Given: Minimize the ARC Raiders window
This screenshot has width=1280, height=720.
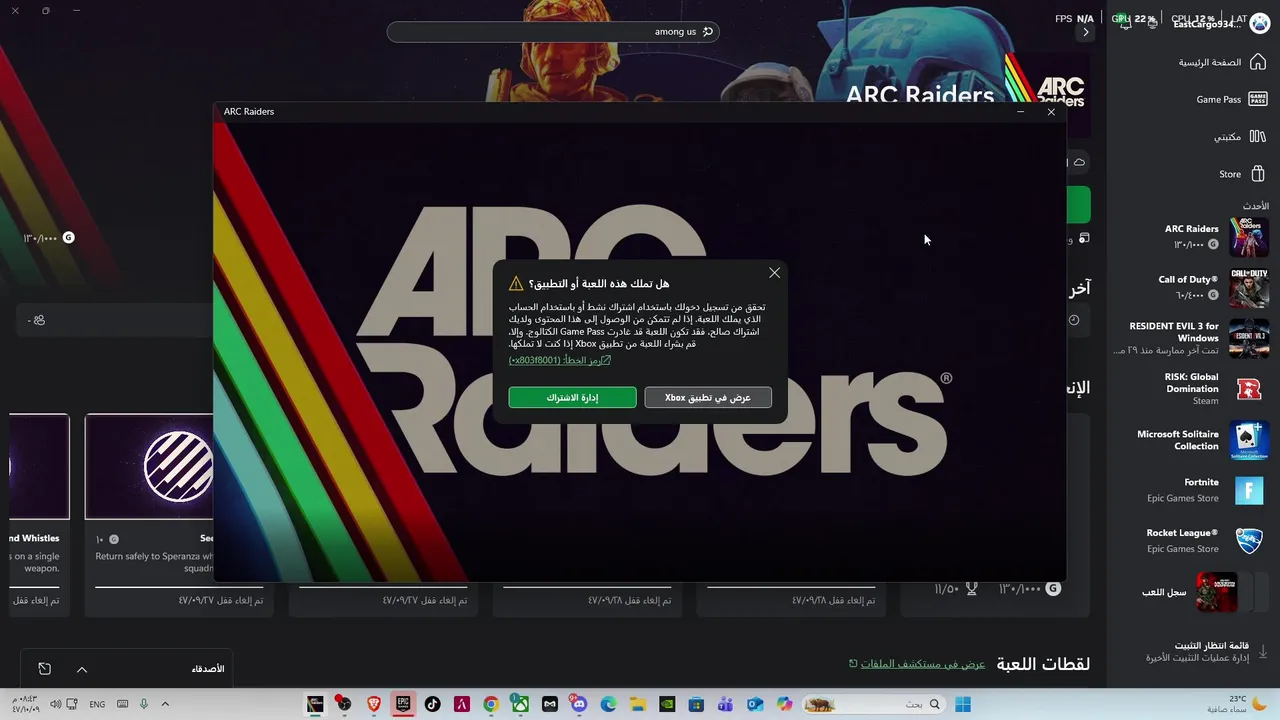Looking at the screenshot, I should click(x=1020, y=112).
